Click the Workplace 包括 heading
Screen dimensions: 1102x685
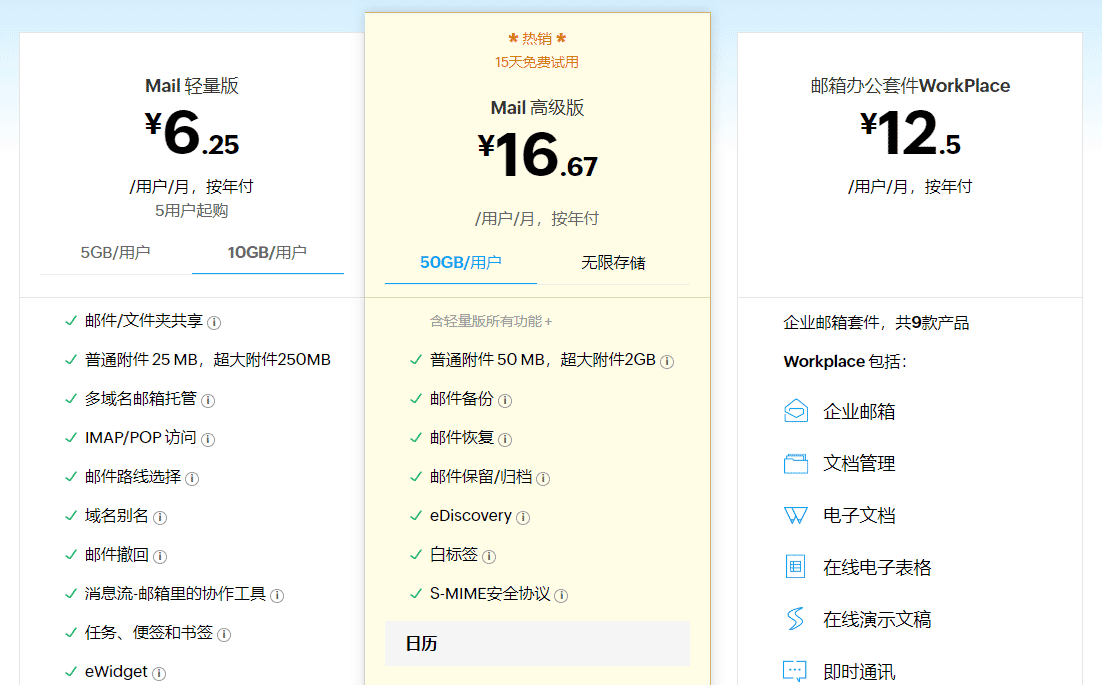pyautogui.click(x=845, y=361)
